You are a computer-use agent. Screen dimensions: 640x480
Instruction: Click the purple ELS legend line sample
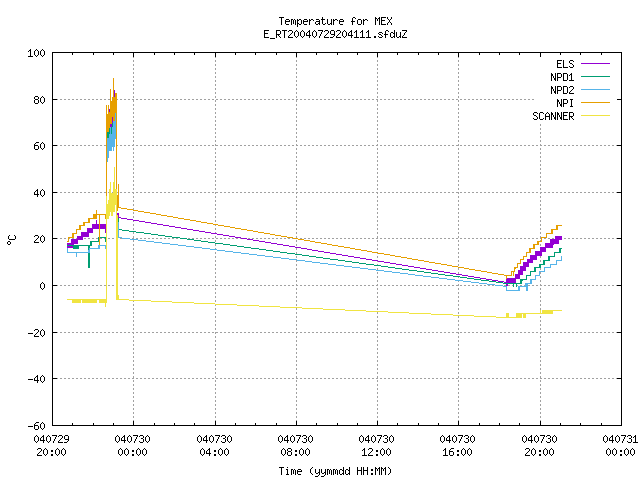[x=596, y=64]
